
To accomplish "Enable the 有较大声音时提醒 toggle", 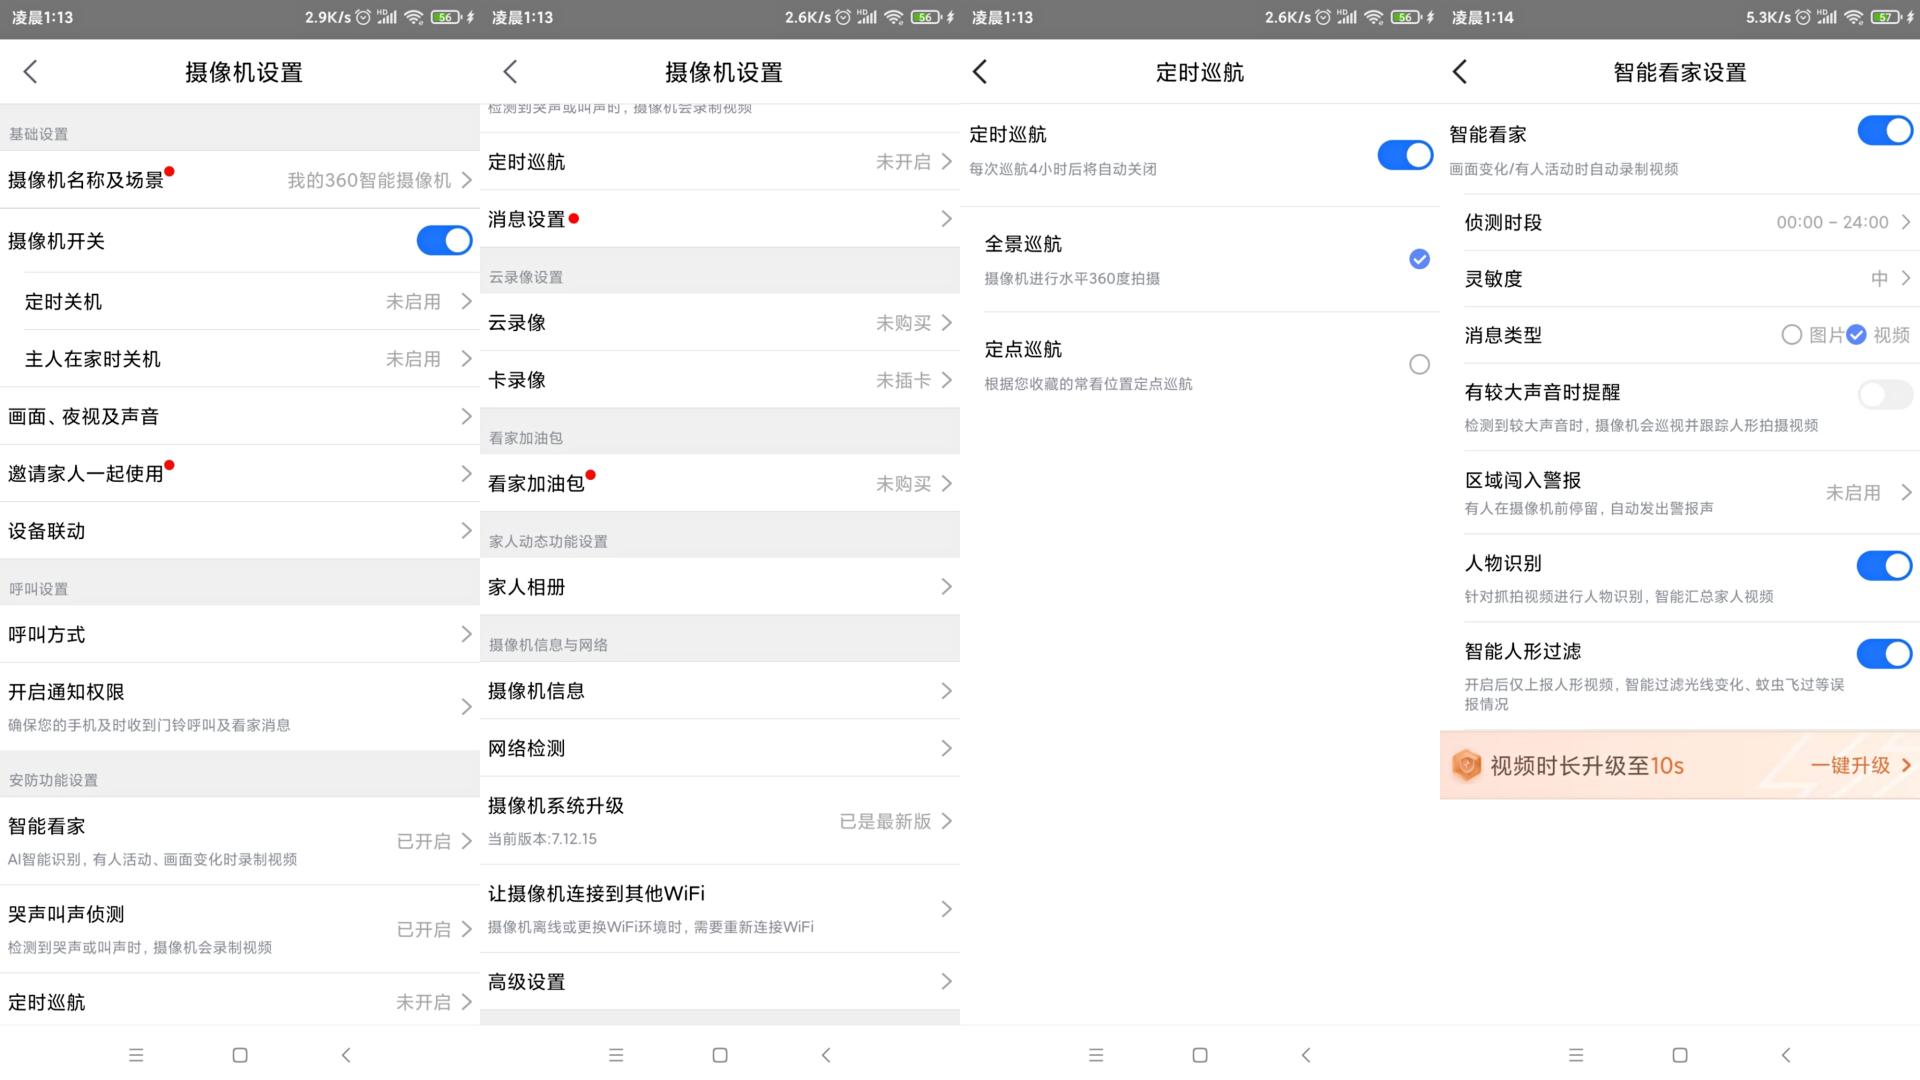I will coord(1884,395).
